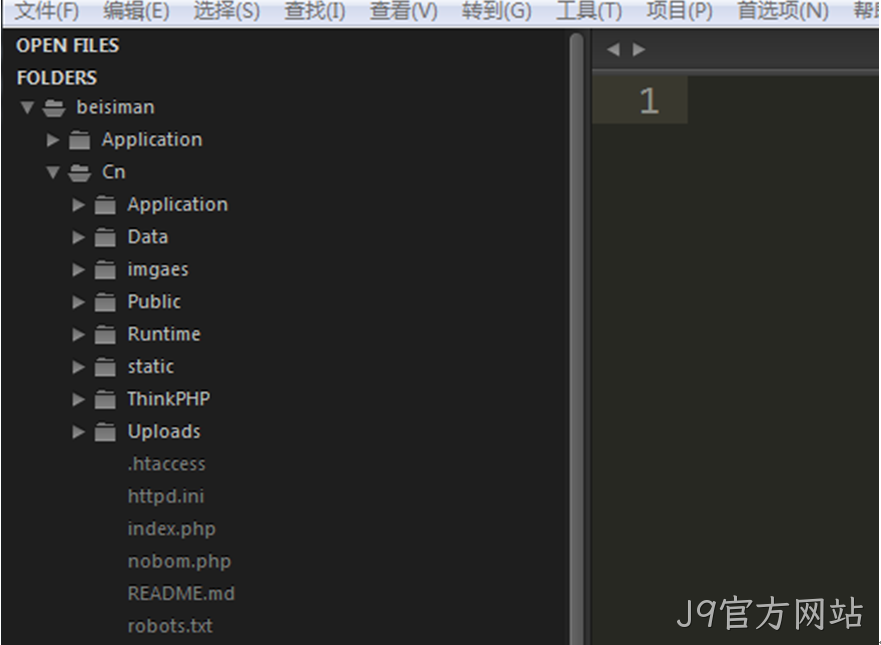
Task: Open index.php in the sidebar
Action: pos(171,529)
